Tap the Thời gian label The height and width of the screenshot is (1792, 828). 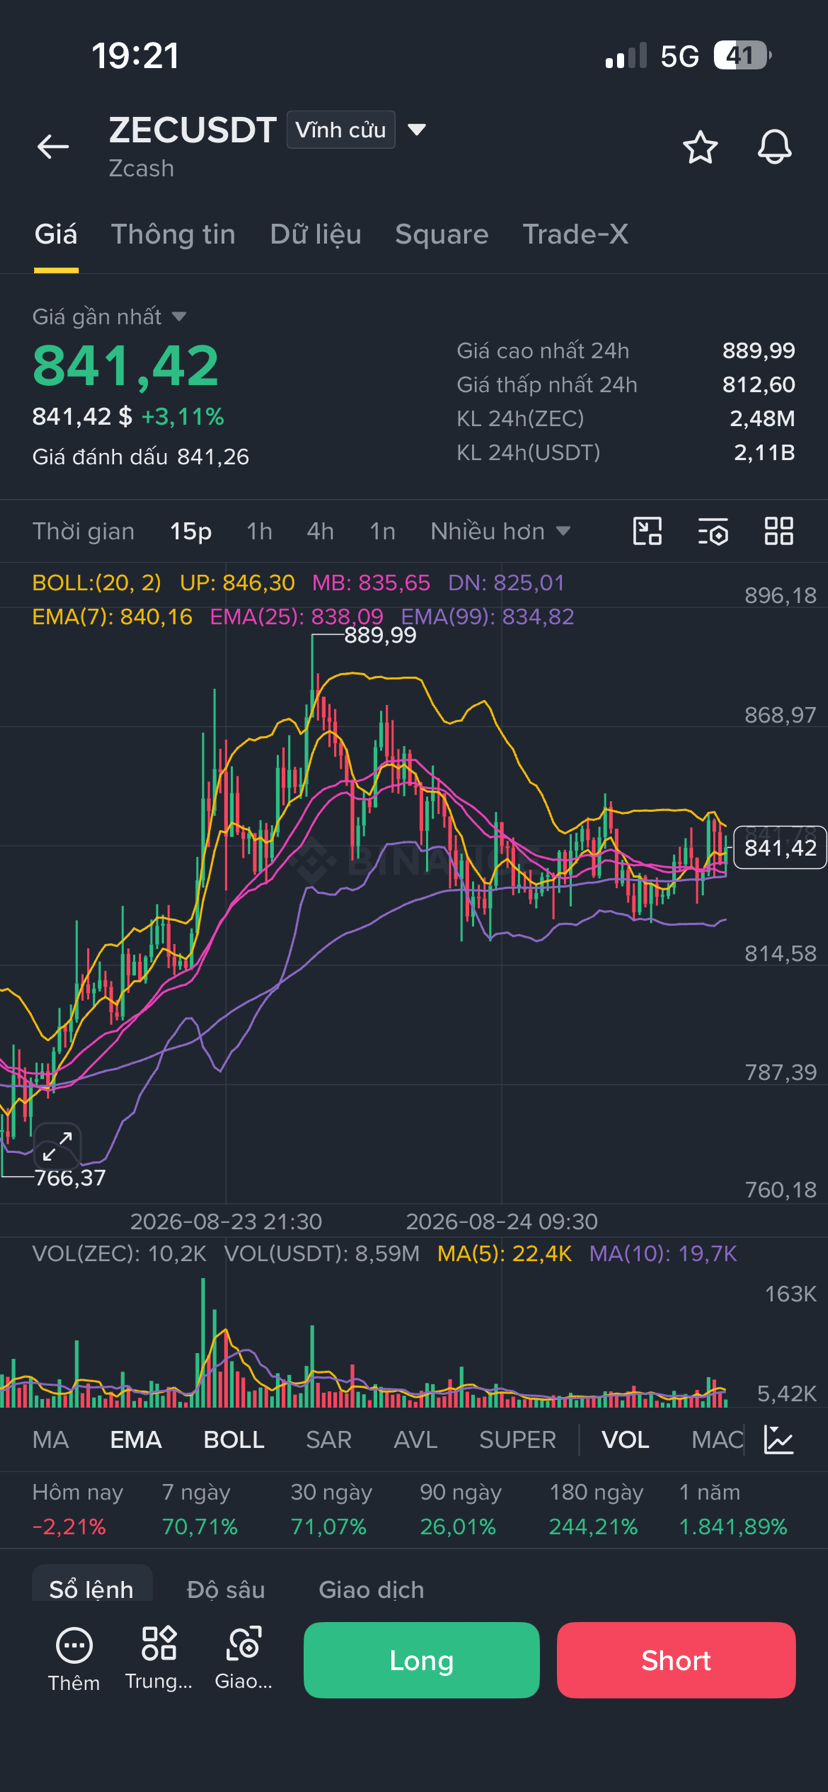coord(83,531)
